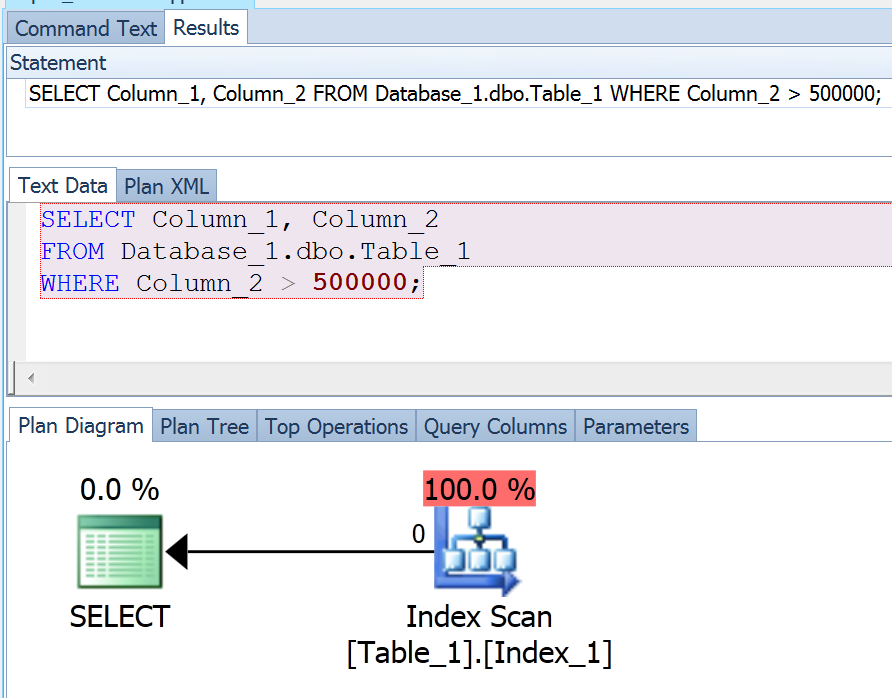This screenshot has width=892, height=698.
Task: Click the red 100.0 % cost label
Action: [479, 490]
